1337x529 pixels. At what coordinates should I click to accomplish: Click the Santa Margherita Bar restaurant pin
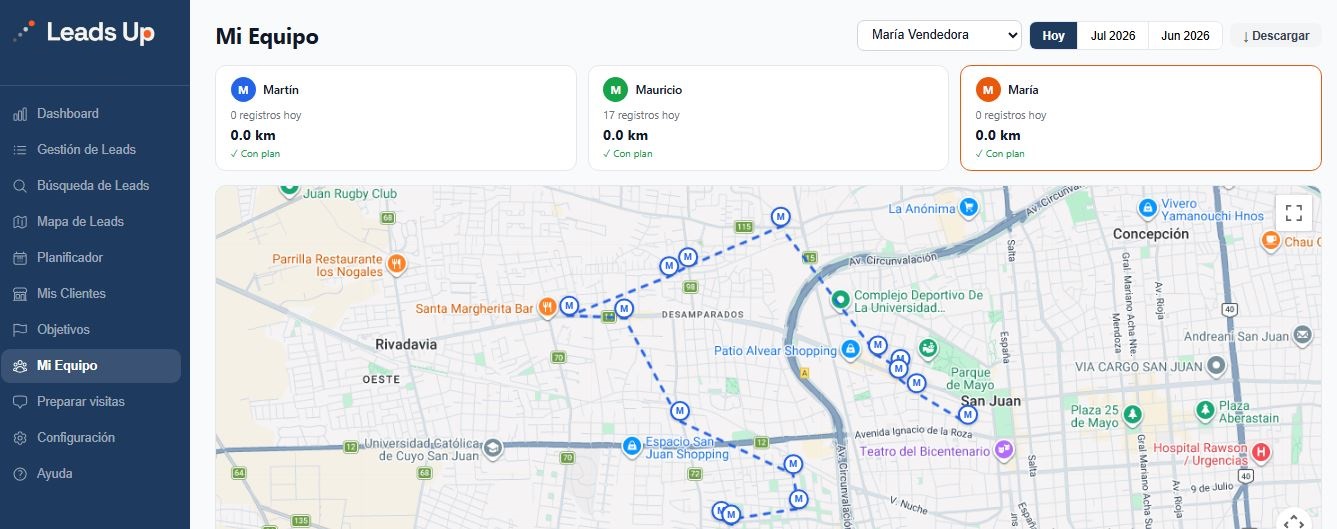(546, 308)
